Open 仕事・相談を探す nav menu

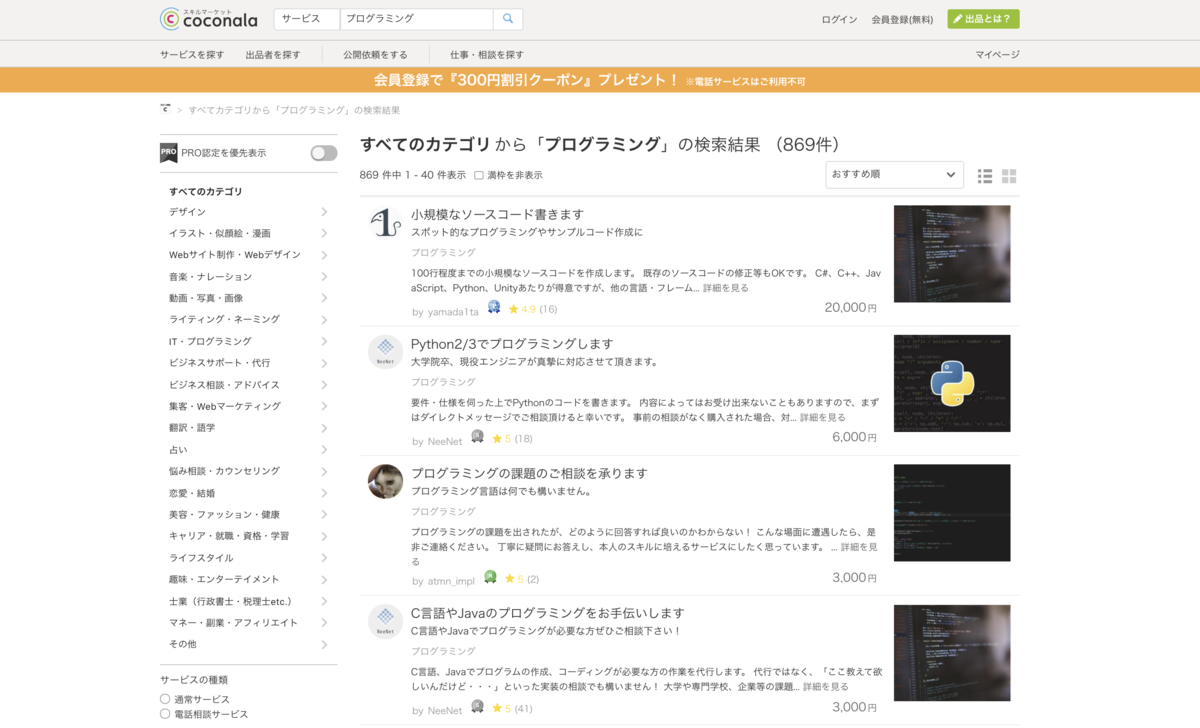pyautogui.click(x=486, y=55)
